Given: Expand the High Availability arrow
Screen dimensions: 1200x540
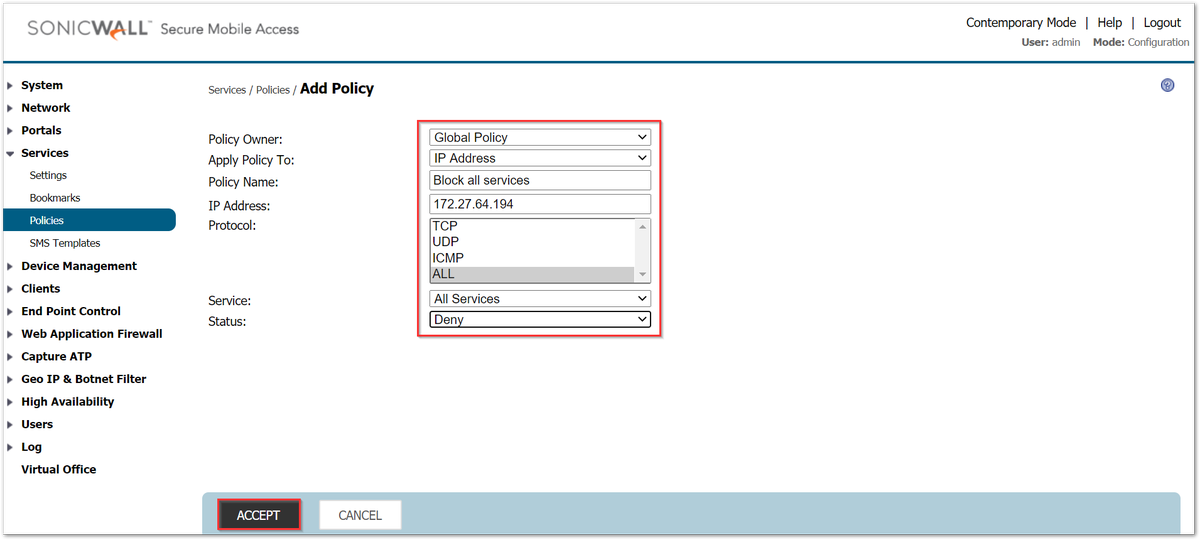Looking at the screenshot, I should pyautogui.click(x=10, y=402).
